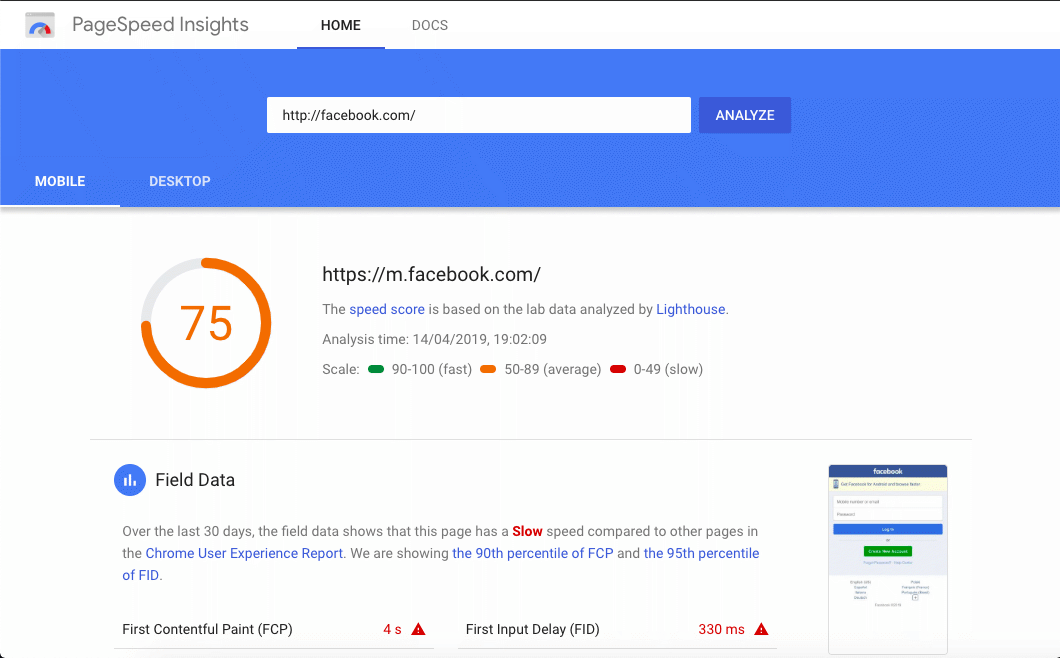Click the m.facebook.com page preview thumbnail

[x=887, y=558]
